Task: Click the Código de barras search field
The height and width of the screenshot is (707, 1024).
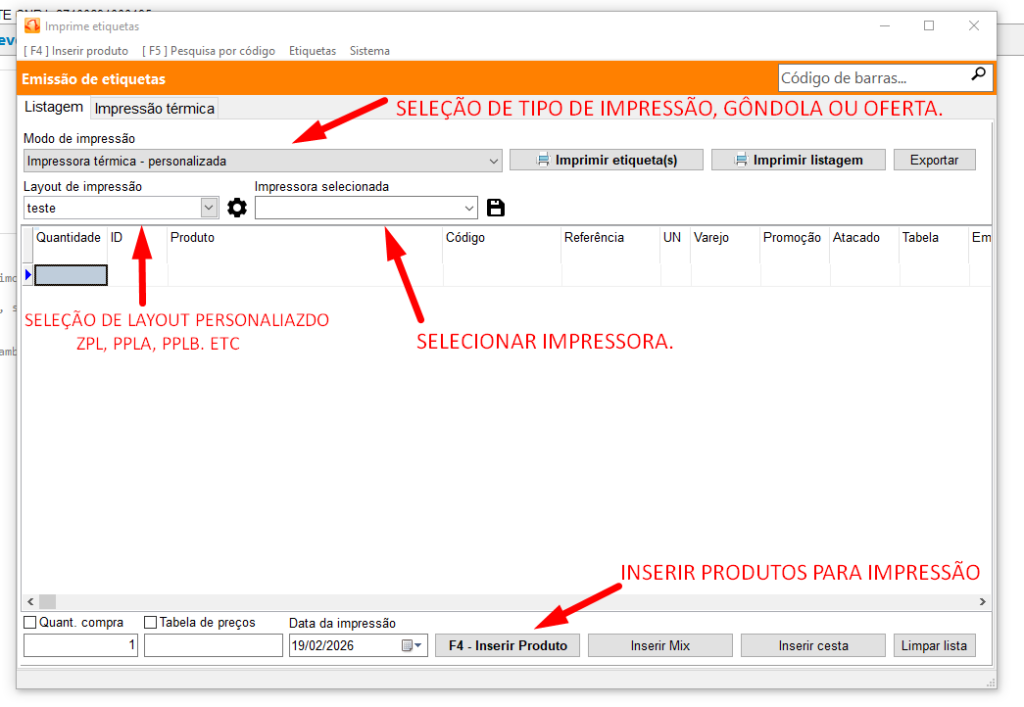Action: [870, 77]
